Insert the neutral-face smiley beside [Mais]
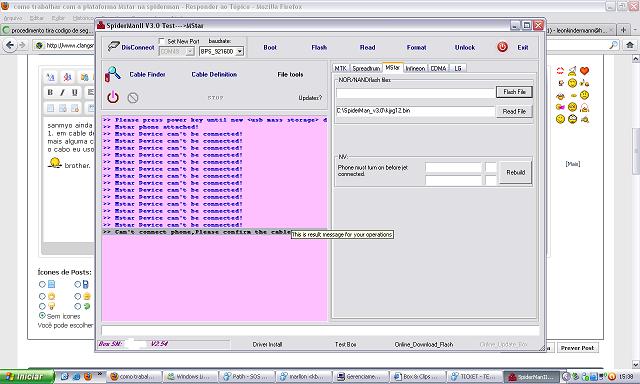Viewport: 640px width, 384px height. click(x=584, y=95)
